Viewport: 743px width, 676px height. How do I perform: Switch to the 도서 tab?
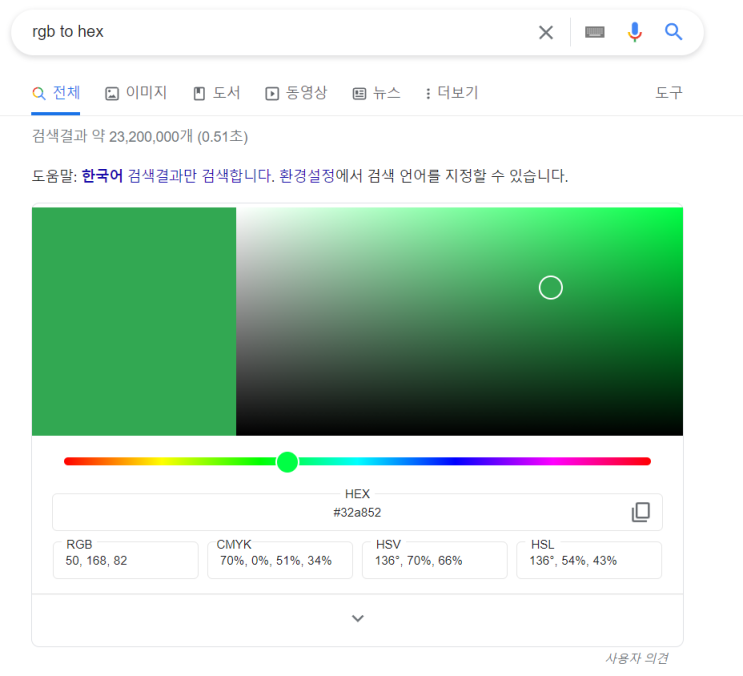pyautogui.click(x=217, y=93)
